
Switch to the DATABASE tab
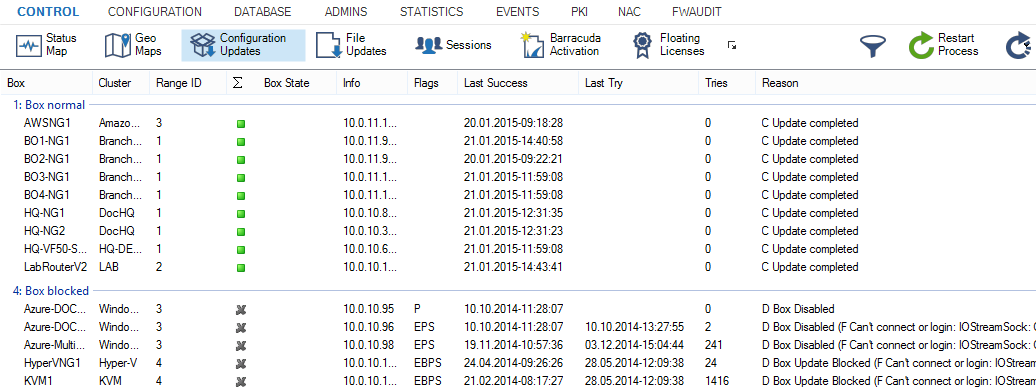tap(262, 12)
